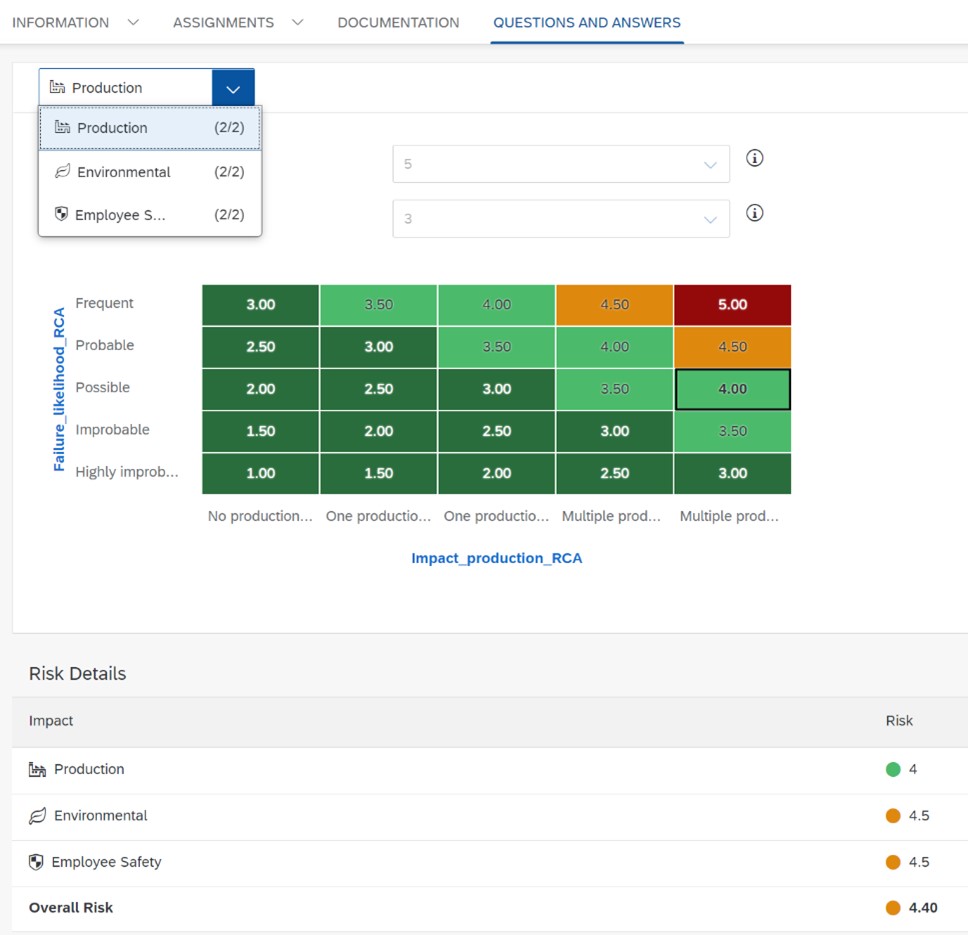Select the QUESTIONS AND ANSWERS tab
The width and height of the screenshot is (968, 935).
click(x=587, y=22)
